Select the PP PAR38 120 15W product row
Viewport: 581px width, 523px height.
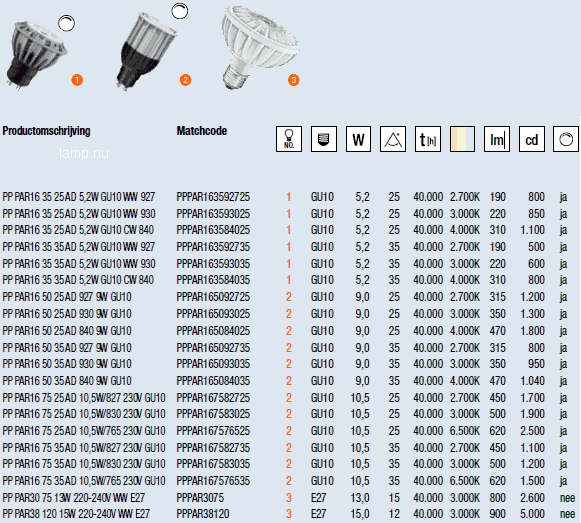[289, 514]
